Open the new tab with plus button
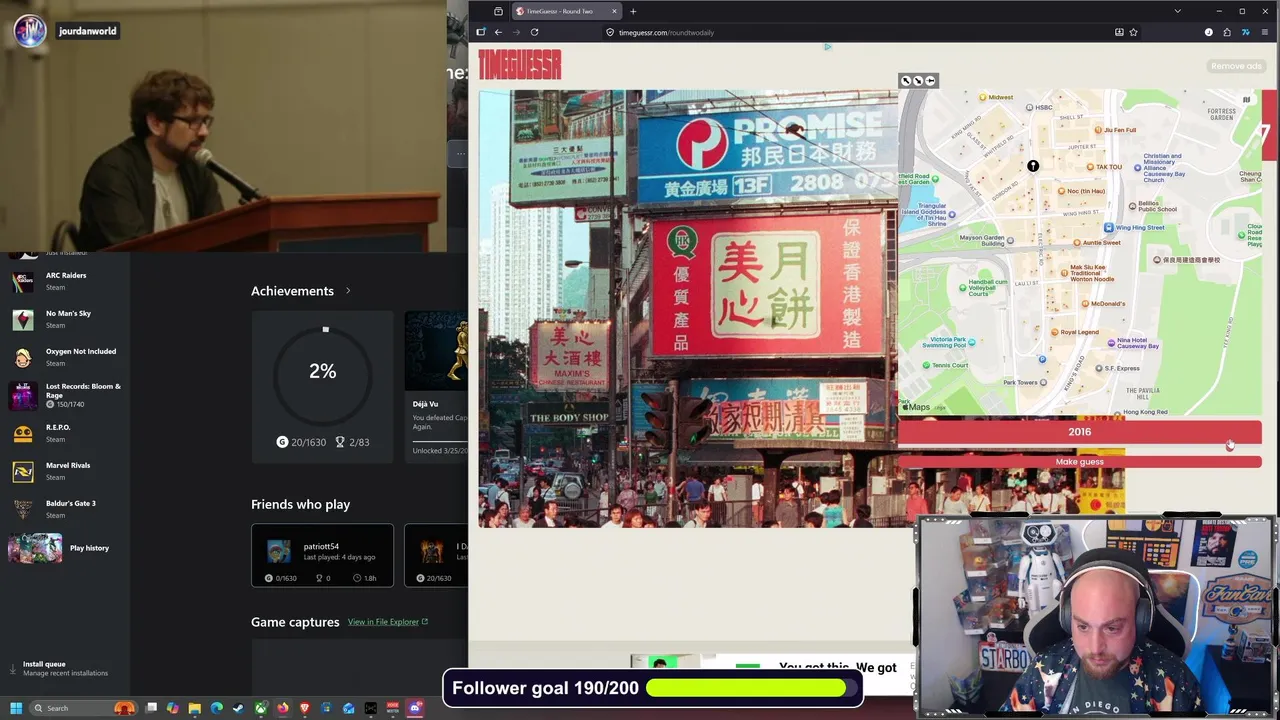 coord(632,11)
